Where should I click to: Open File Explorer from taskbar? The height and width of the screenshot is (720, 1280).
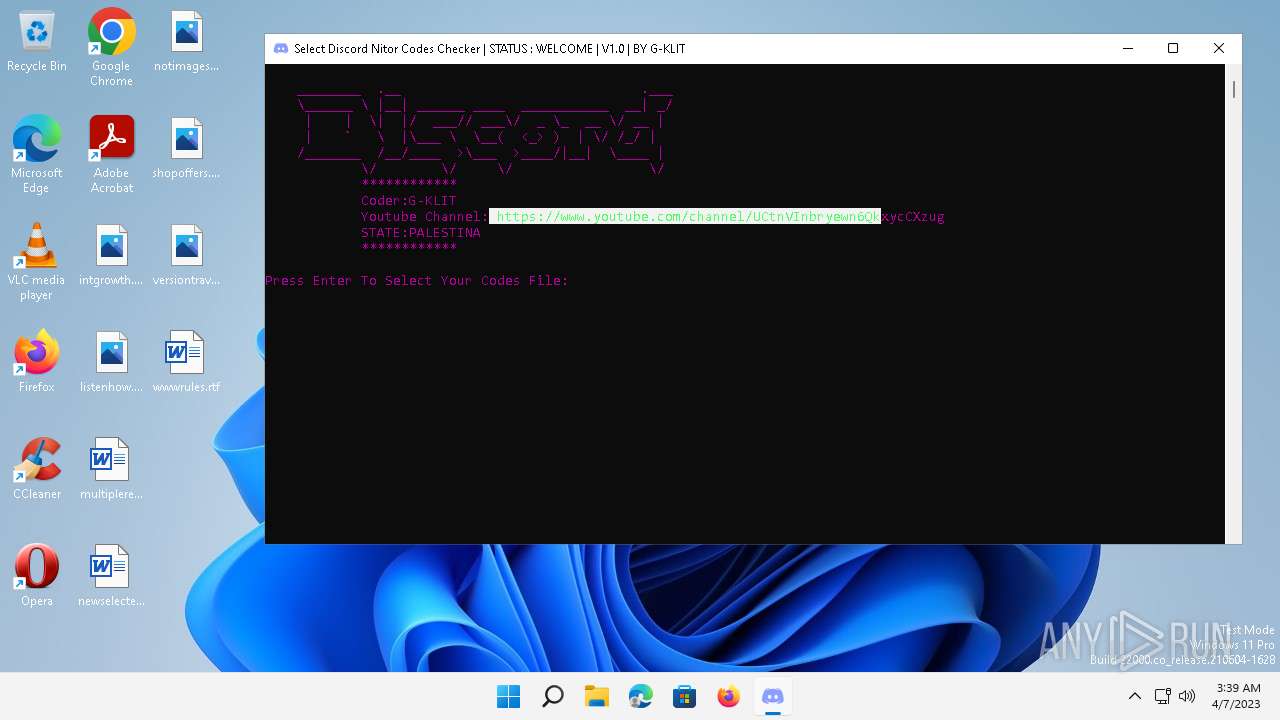click(597, 696)
